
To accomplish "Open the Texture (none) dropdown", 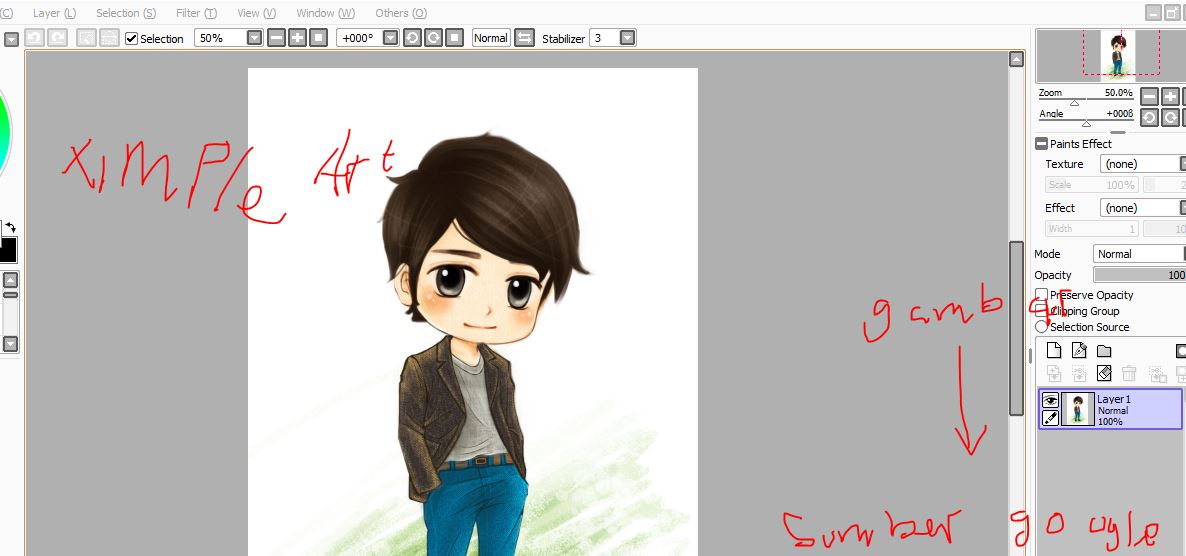I will 1142,163.
